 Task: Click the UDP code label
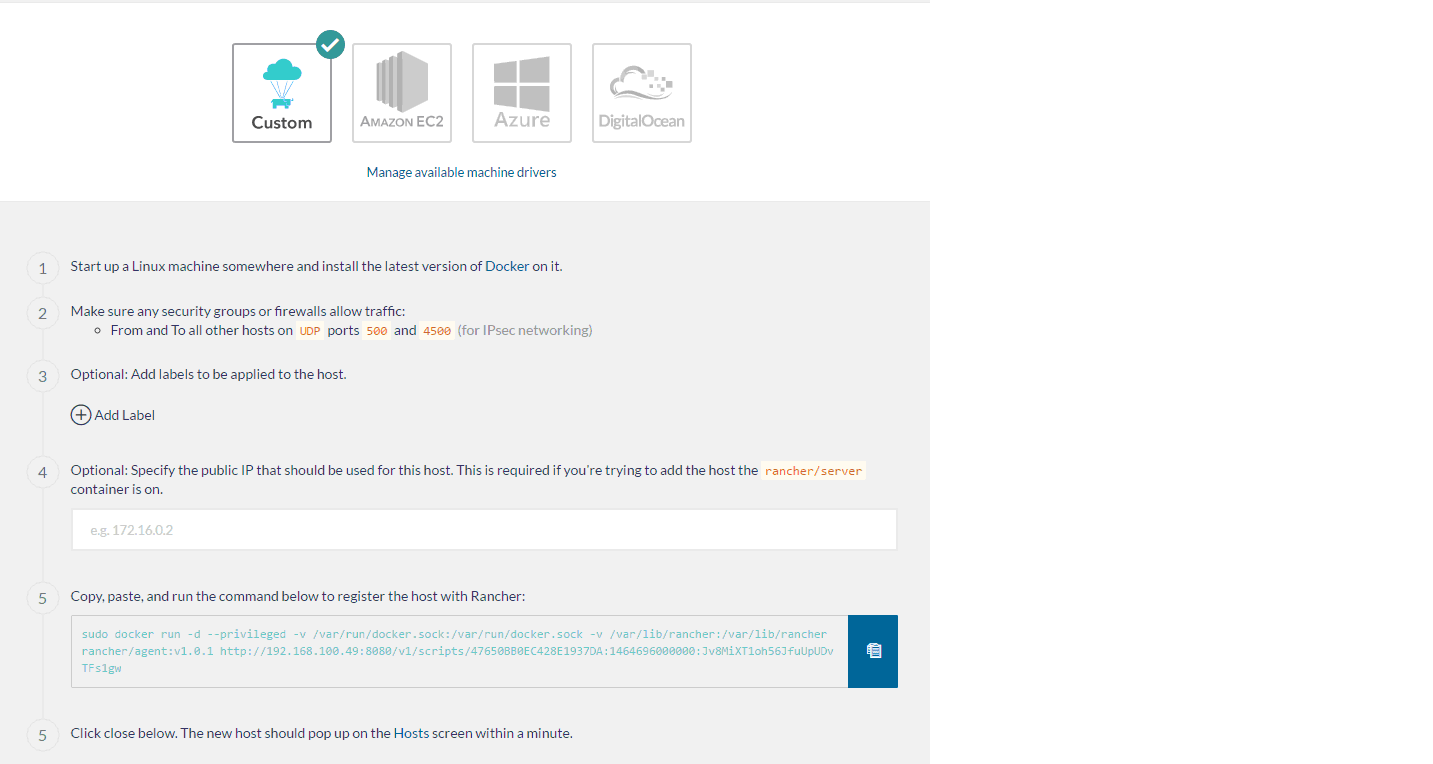[x=310, y=331]
